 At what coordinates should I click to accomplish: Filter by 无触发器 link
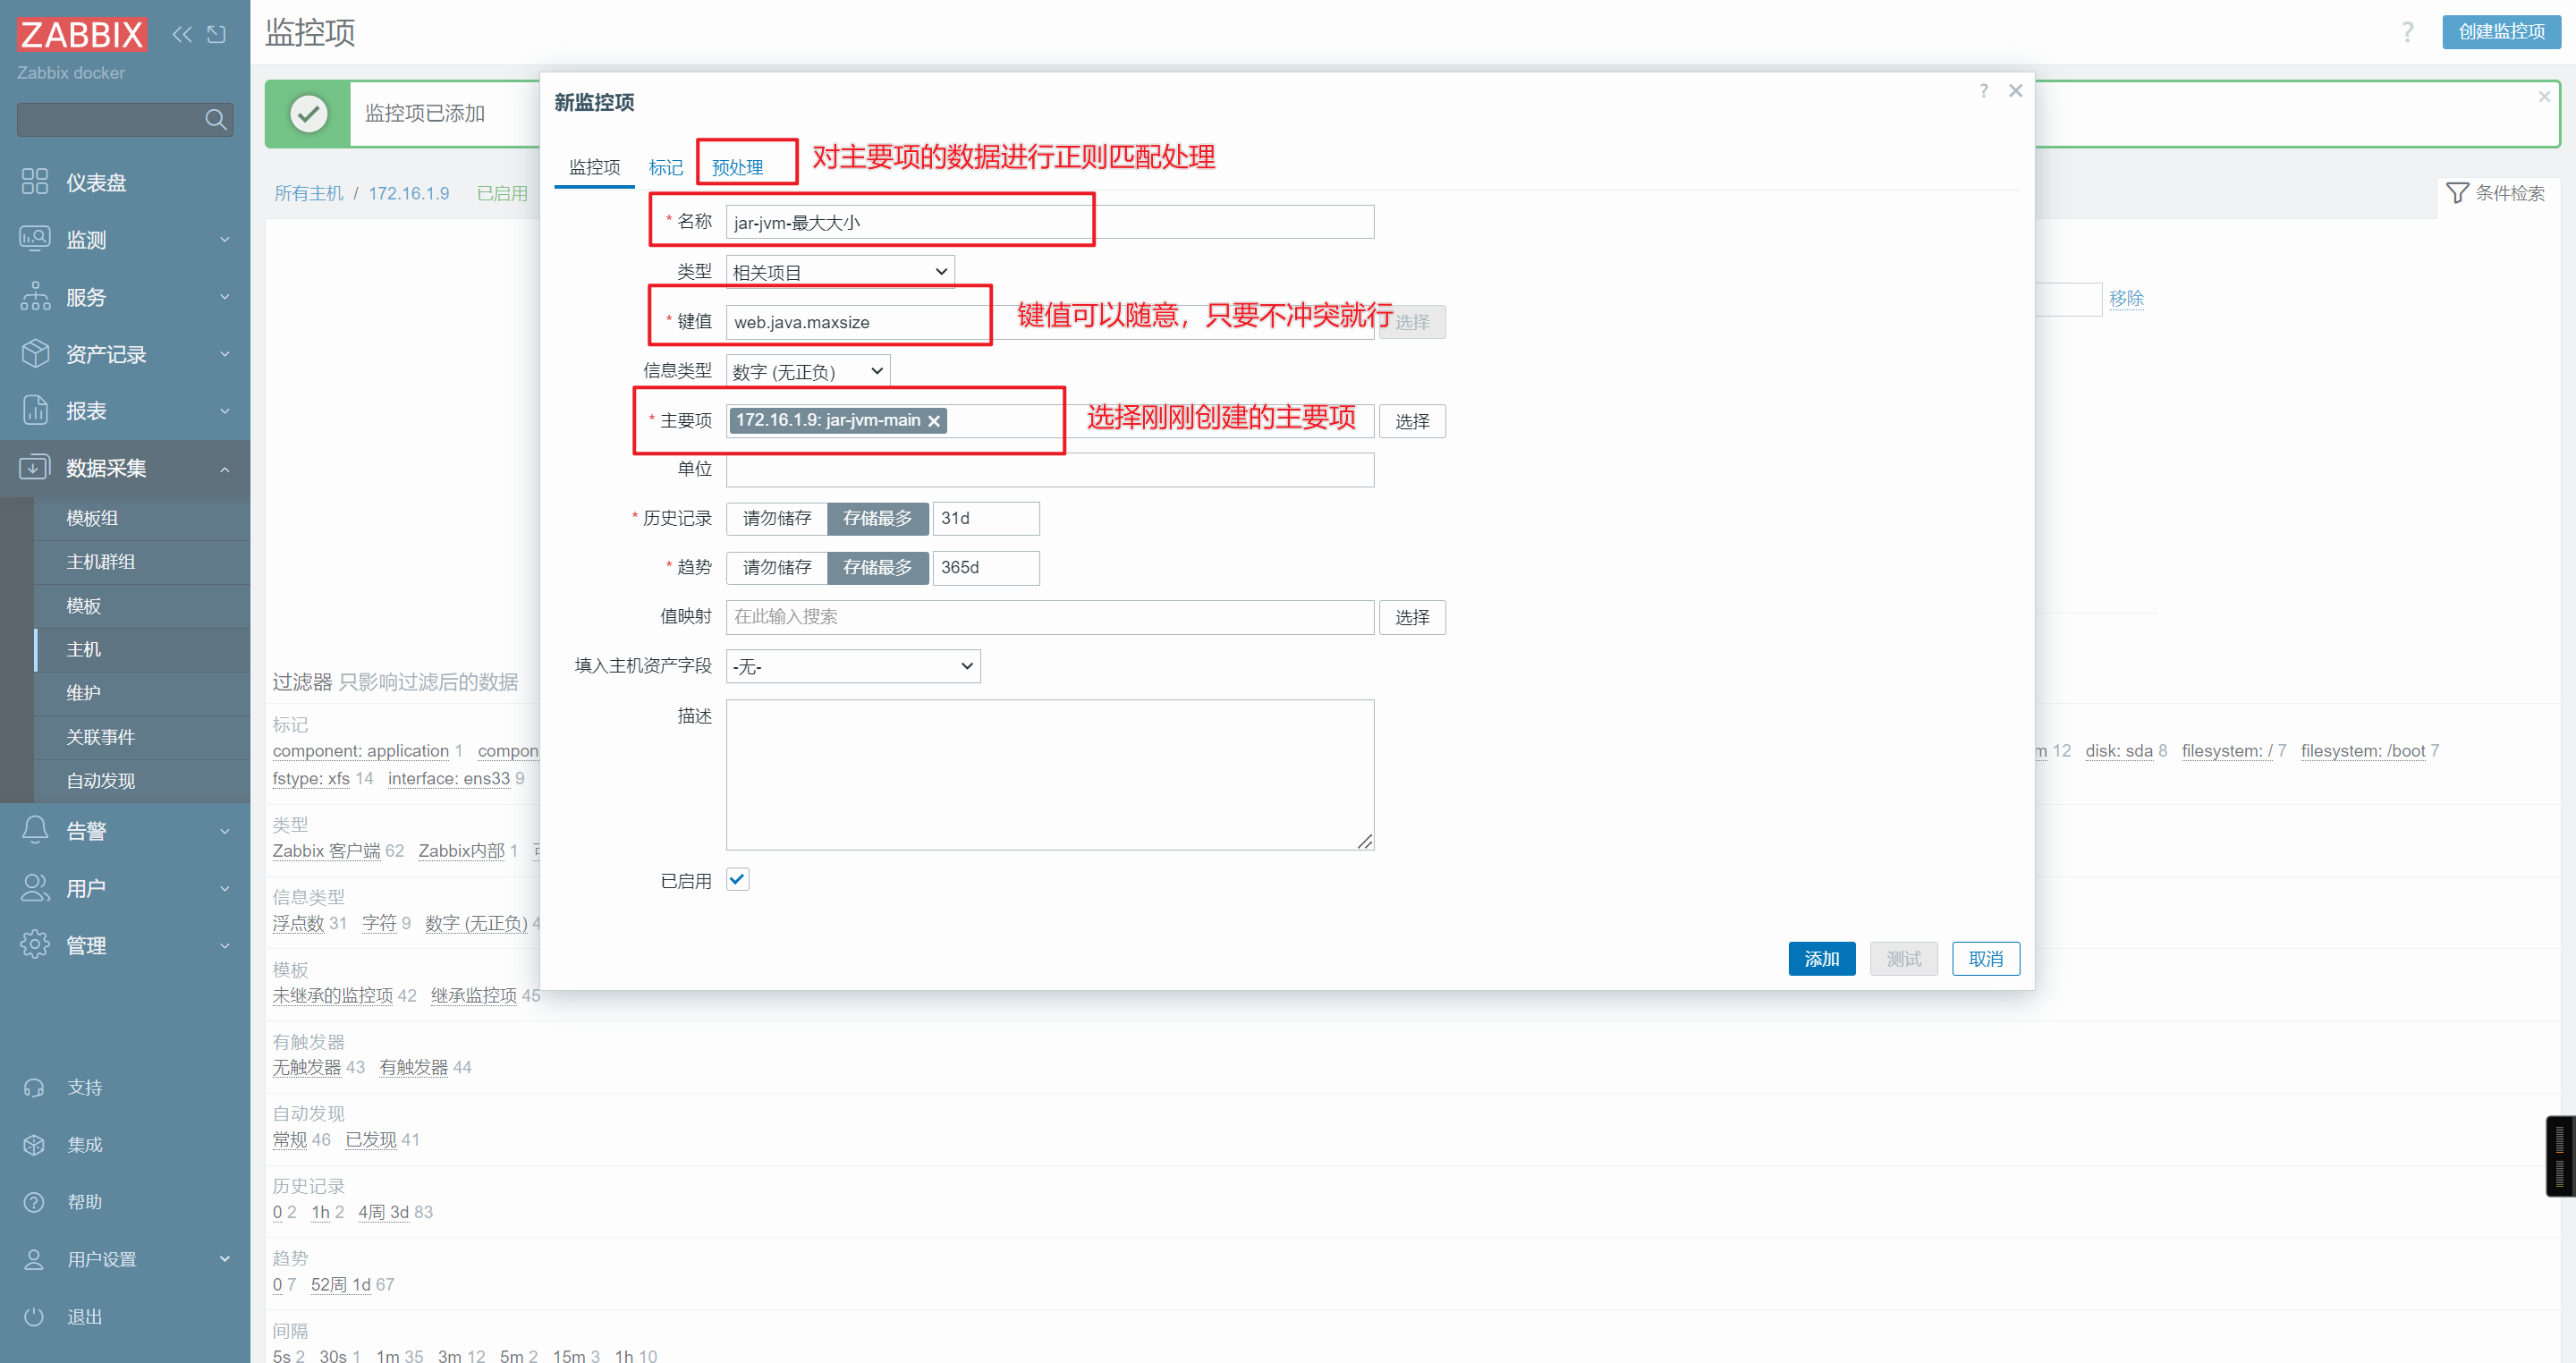click(x=307, y=1067)
